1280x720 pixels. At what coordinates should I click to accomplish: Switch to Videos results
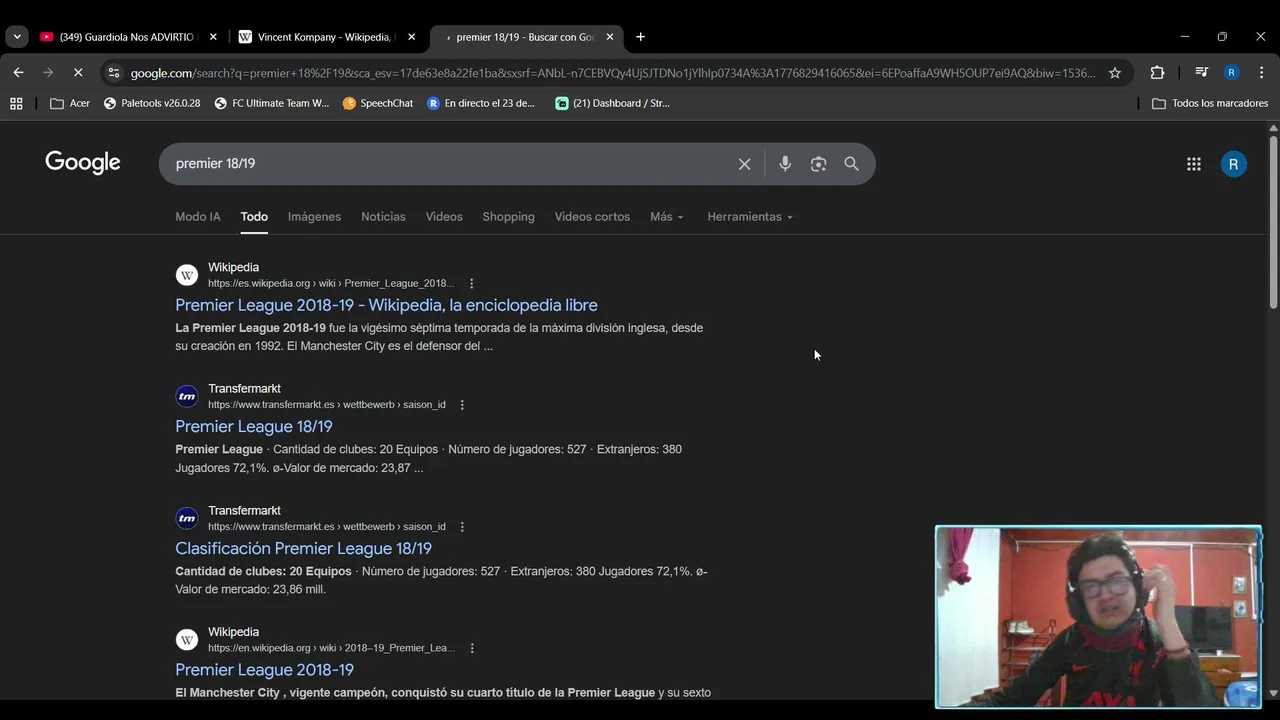click(x=444, y=217)
